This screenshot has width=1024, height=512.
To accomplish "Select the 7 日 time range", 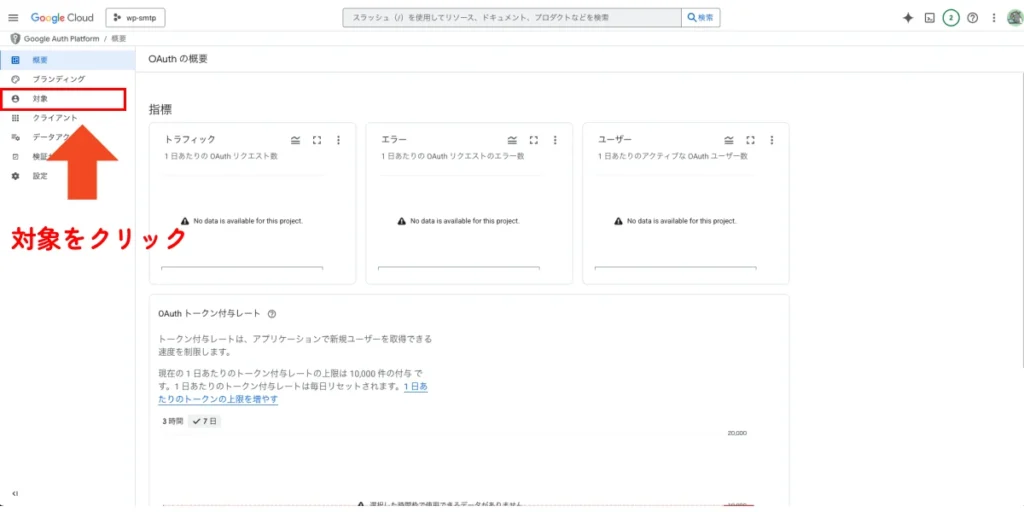I will pyautogui.click(x=205, y=421).
